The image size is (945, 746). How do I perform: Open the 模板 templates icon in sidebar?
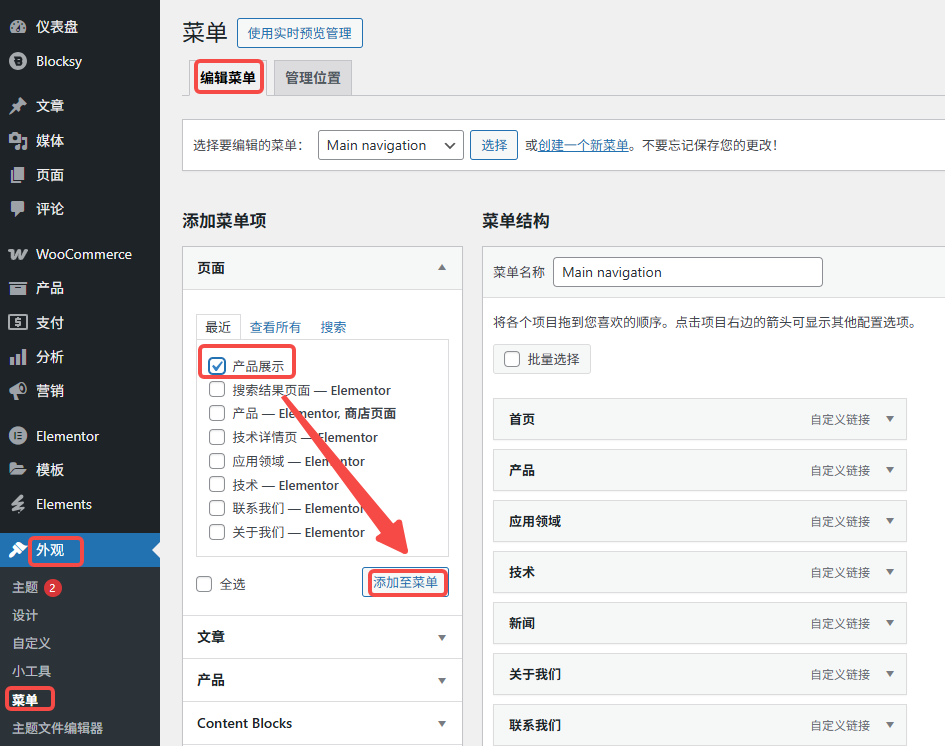(20, 469)
